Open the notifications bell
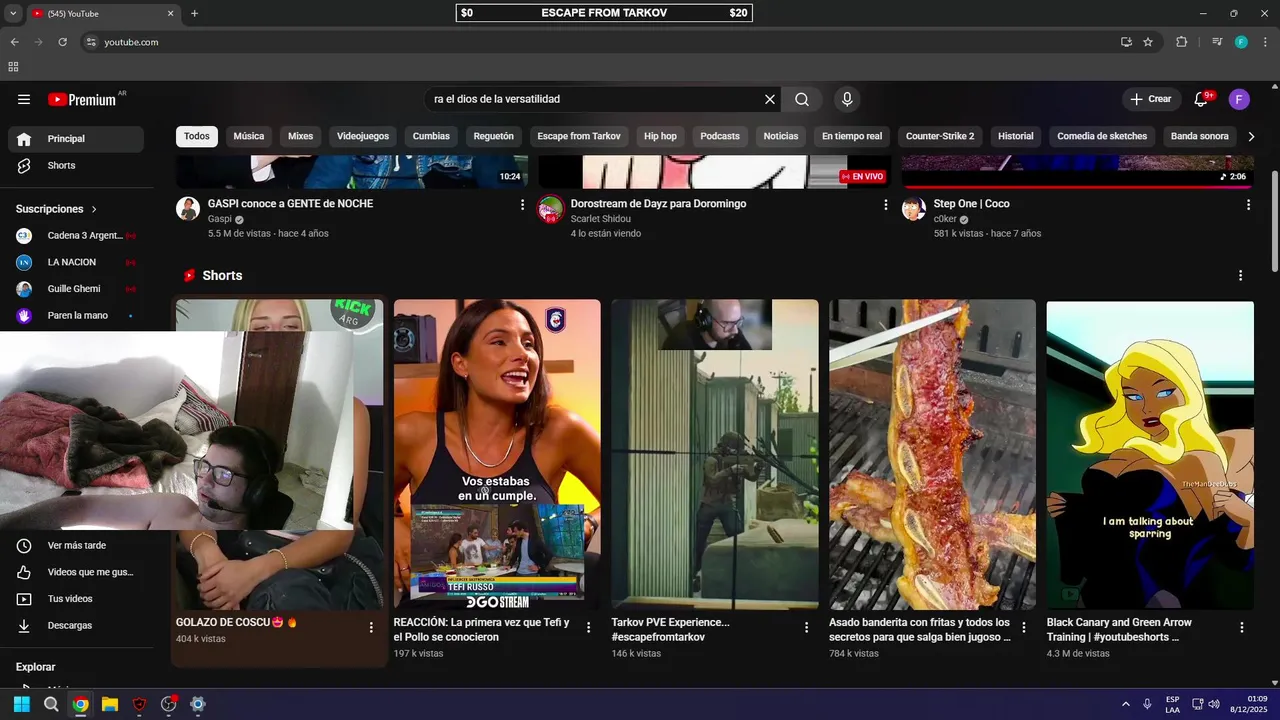 1202,99
